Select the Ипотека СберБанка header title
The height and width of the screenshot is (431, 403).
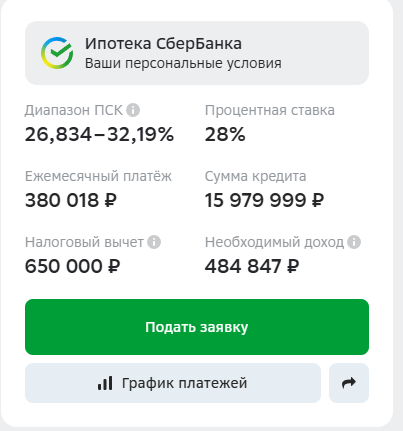[163, 44]
